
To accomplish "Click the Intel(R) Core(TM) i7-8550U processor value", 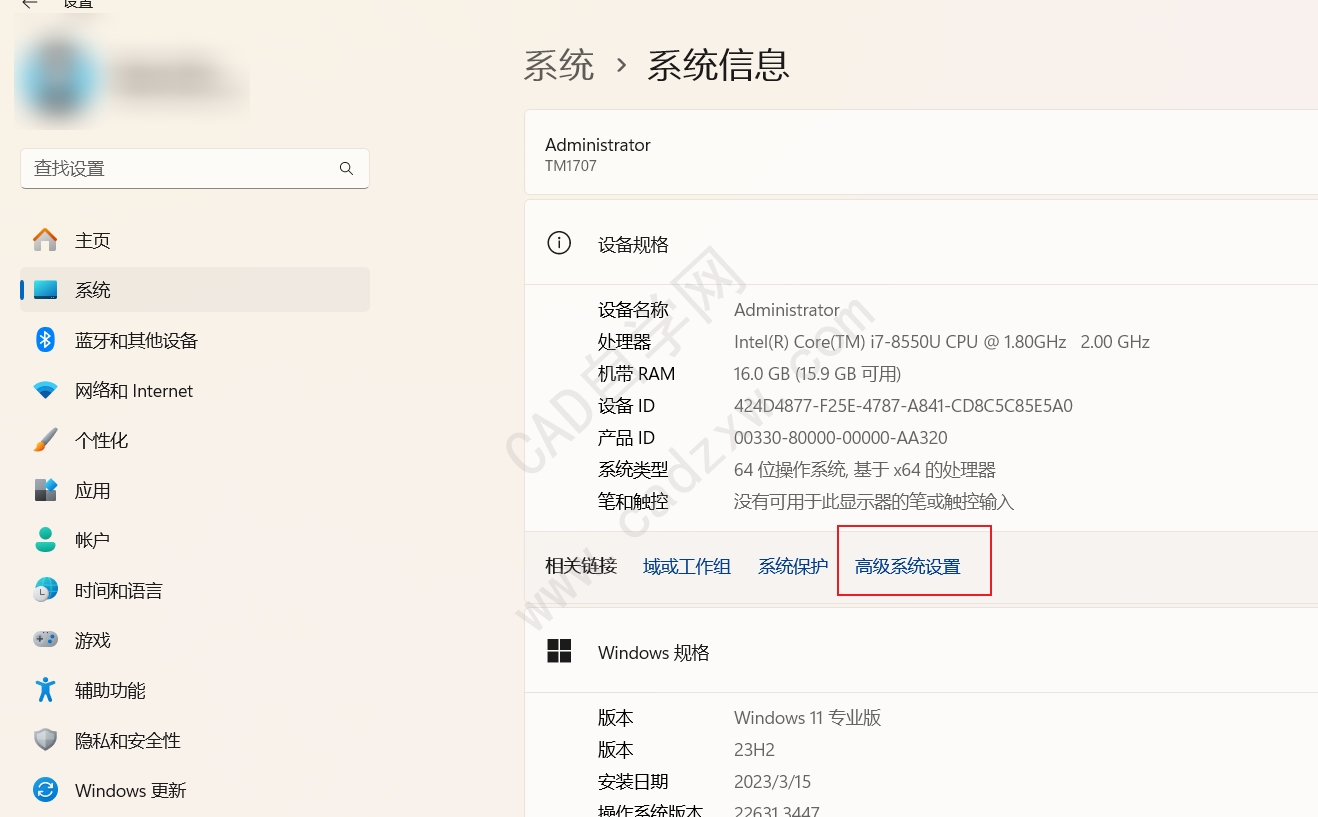I will (942, 342).
